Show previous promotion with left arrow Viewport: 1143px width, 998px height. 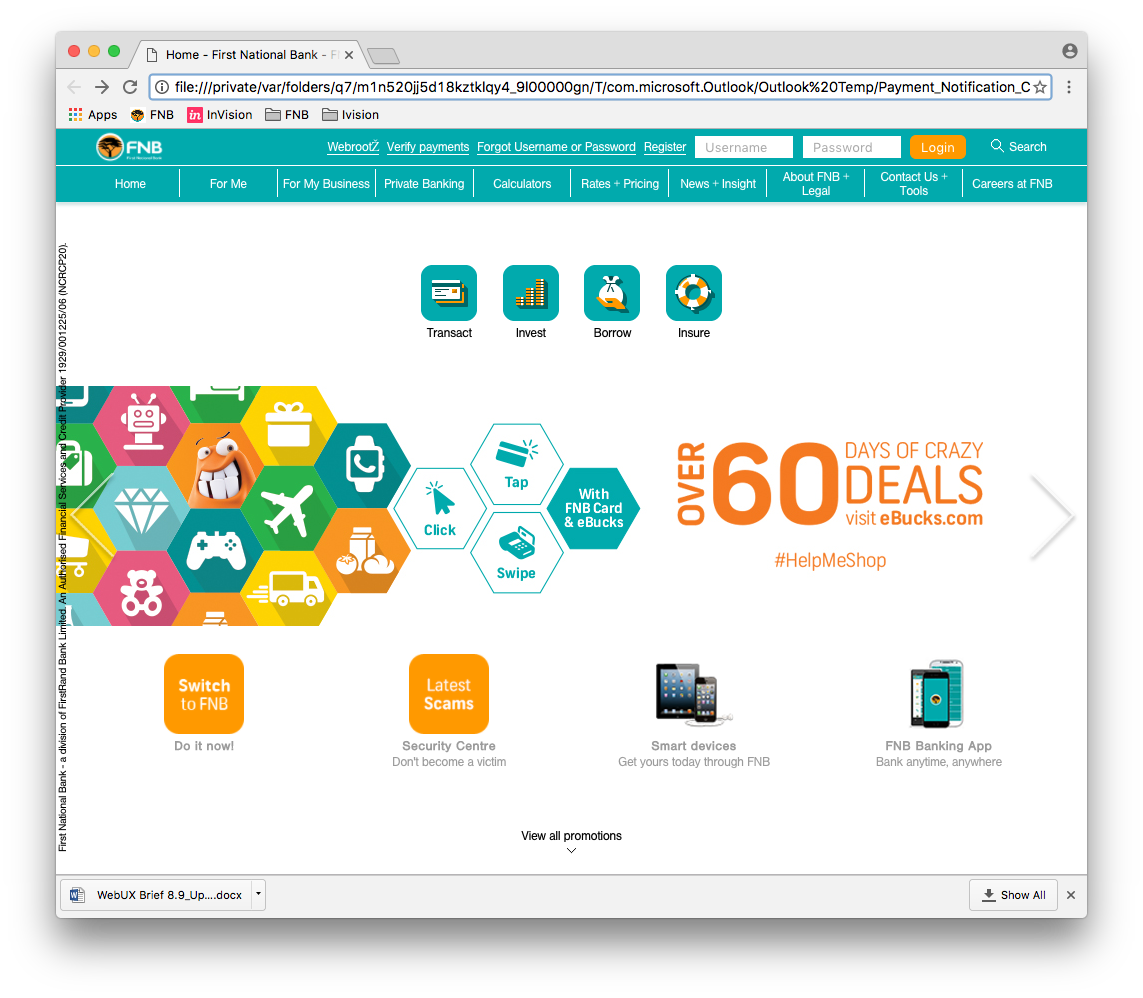pyautogui.click(x=93, y=516)
